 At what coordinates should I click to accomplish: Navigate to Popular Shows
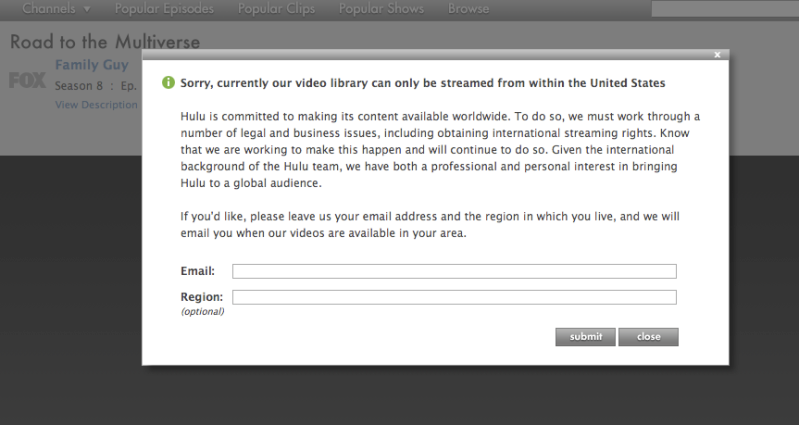pos(381,9)
